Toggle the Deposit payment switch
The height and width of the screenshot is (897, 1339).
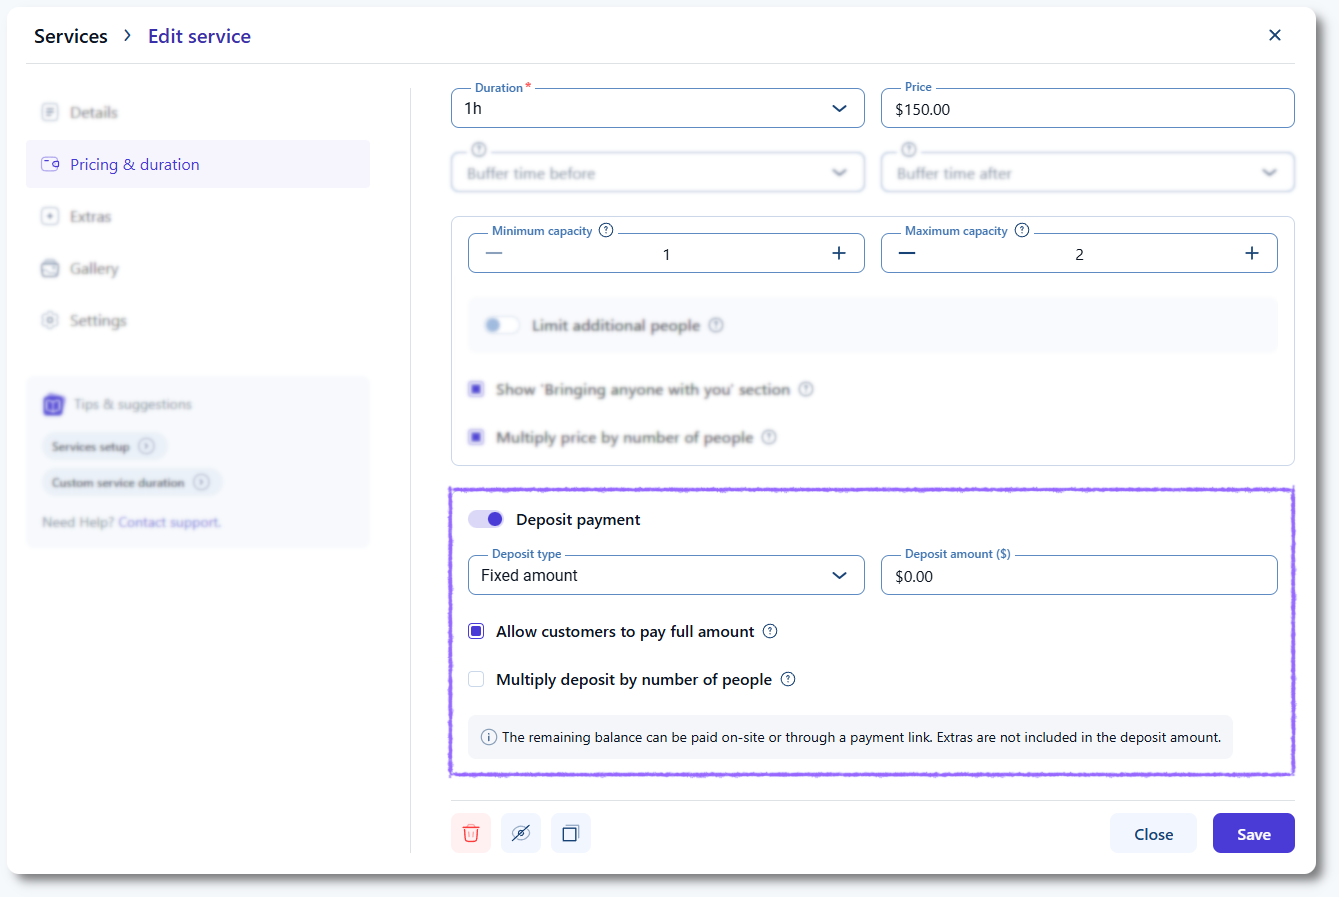[x=487, y=519]
